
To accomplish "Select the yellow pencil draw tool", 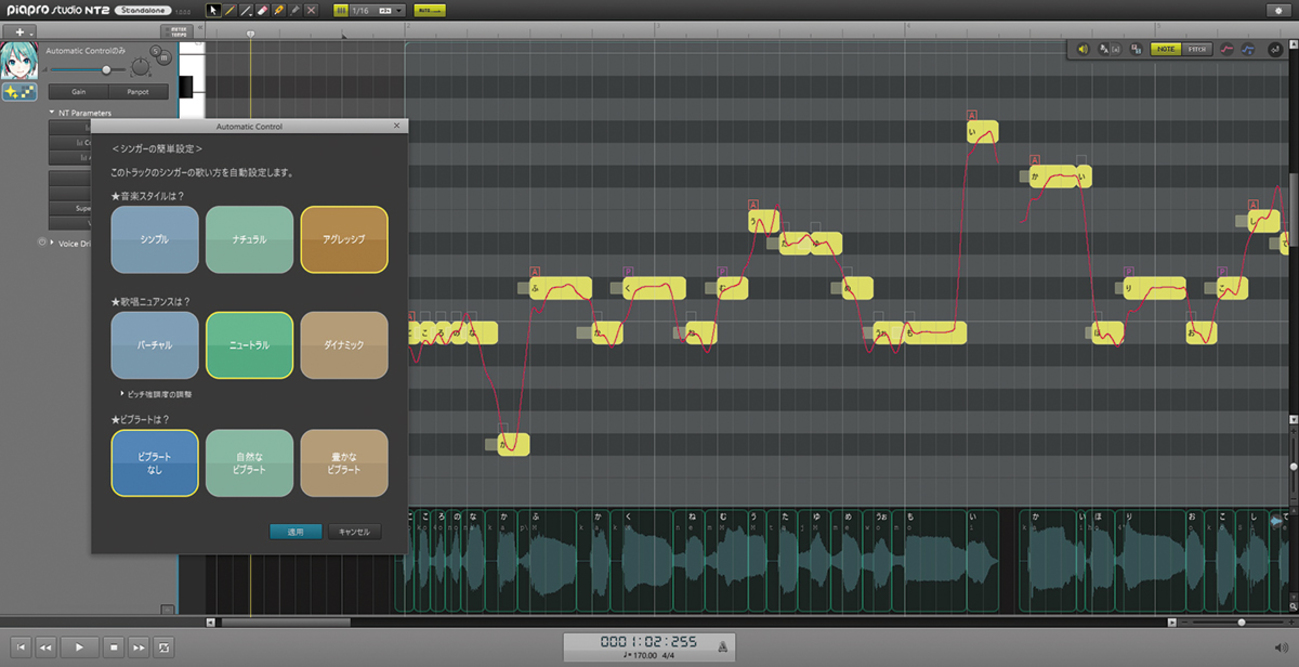I will tap(229, 10).
